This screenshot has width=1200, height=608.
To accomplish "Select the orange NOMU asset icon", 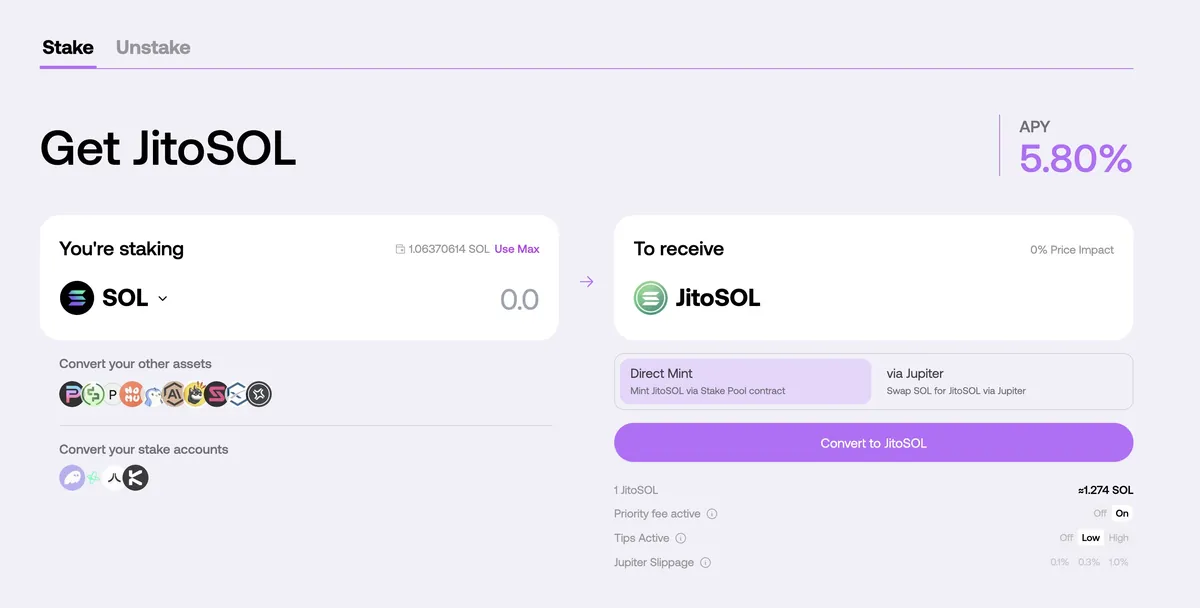I will click(132, 394).
